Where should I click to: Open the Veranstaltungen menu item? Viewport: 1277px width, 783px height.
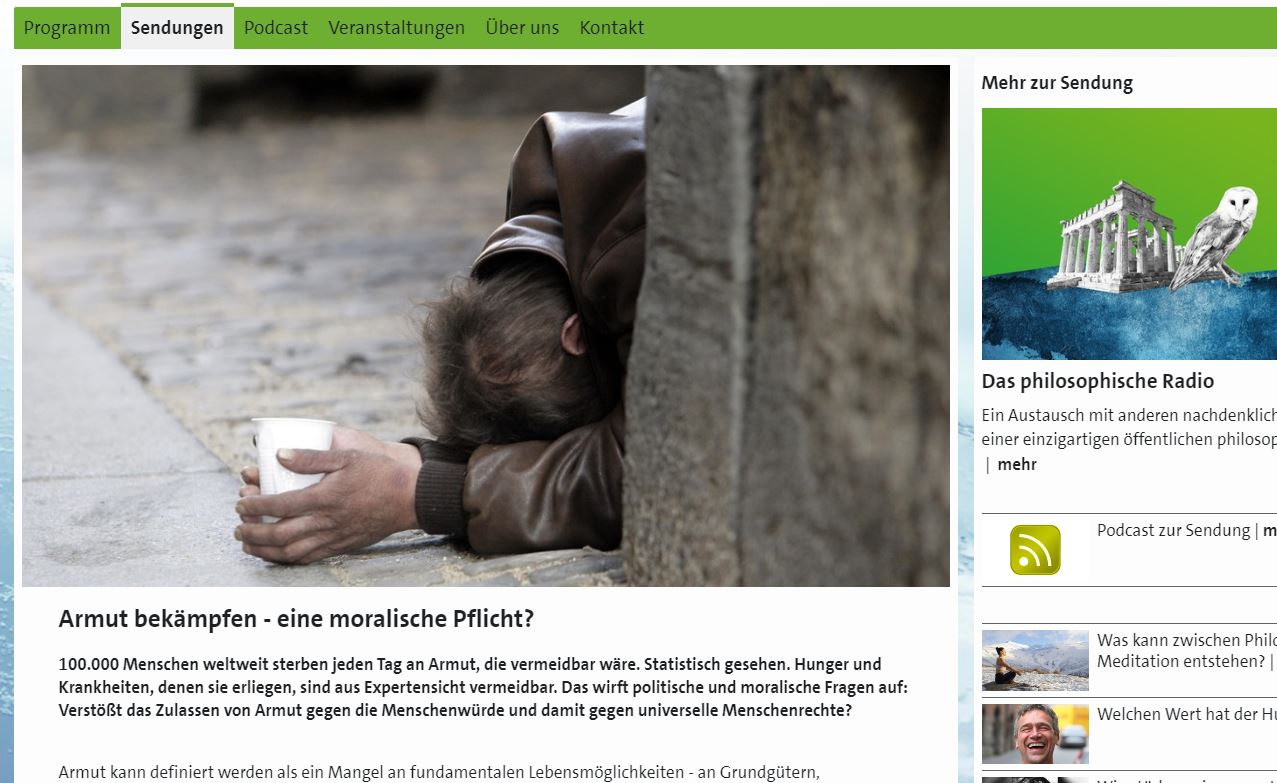pos(397,28)
